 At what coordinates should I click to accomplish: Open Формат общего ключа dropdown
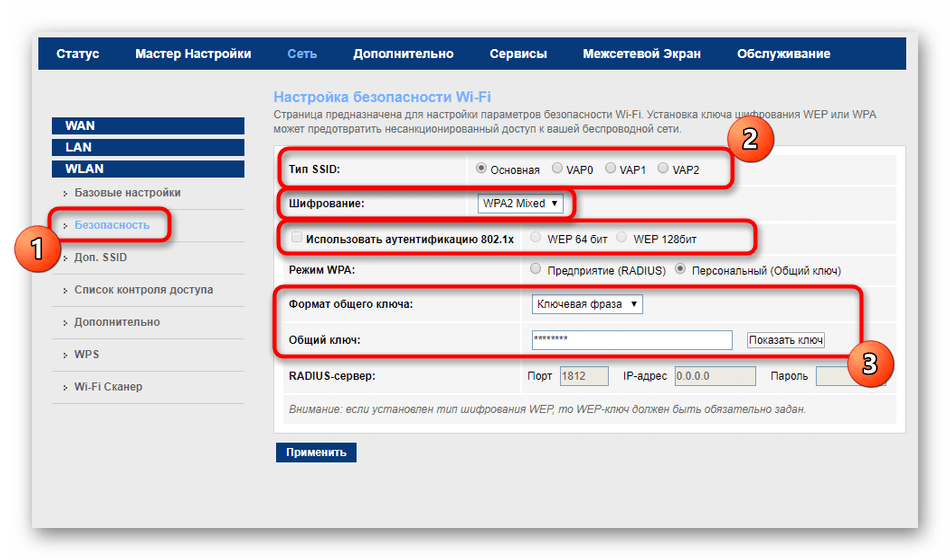pyautogui.click(x=587, y=304)
